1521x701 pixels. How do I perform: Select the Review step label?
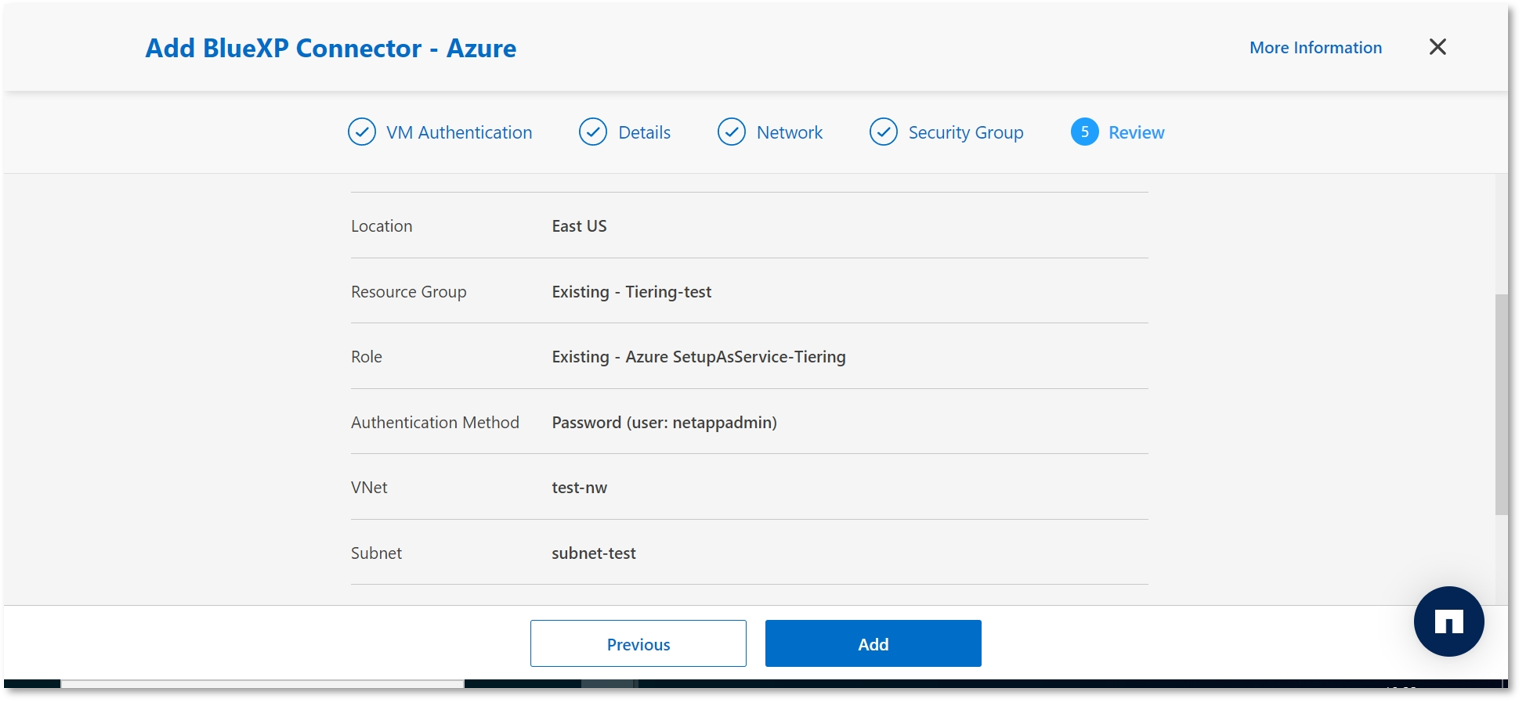1137,132
